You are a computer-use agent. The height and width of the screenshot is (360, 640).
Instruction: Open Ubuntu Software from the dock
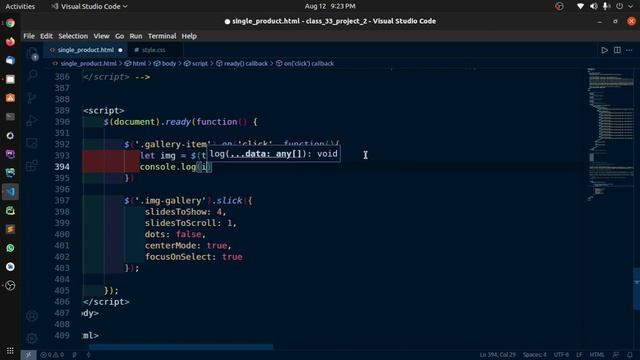[x=10, y=98]
